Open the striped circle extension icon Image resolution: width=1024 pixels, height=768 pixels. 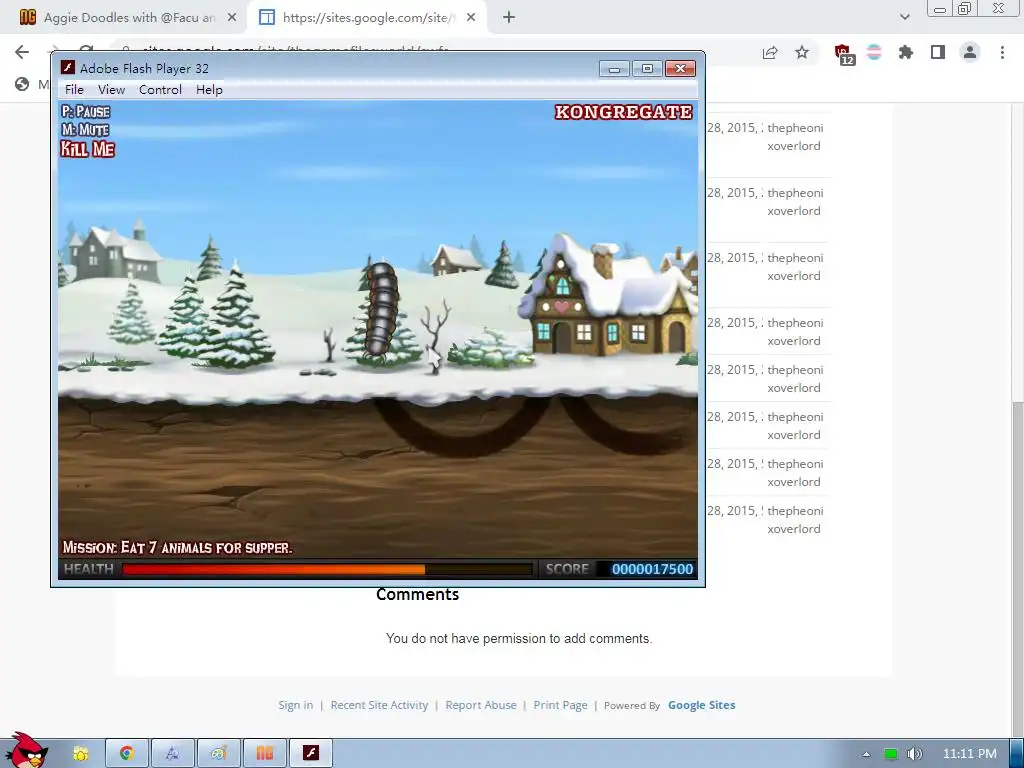point(874,52)
